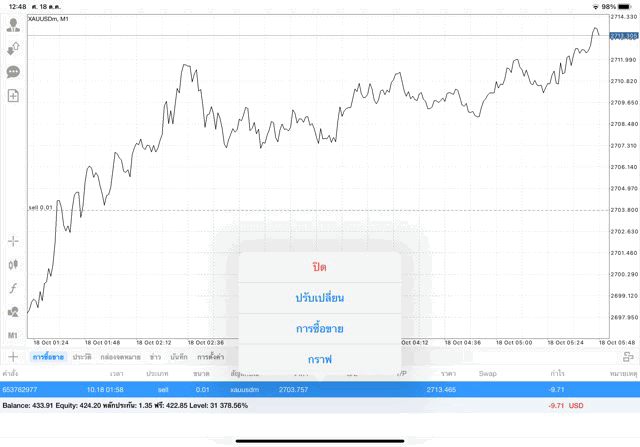Open the chat messages bubble icon
The width and height of the screenshot is (640, 447).
(x=14, y=72)
